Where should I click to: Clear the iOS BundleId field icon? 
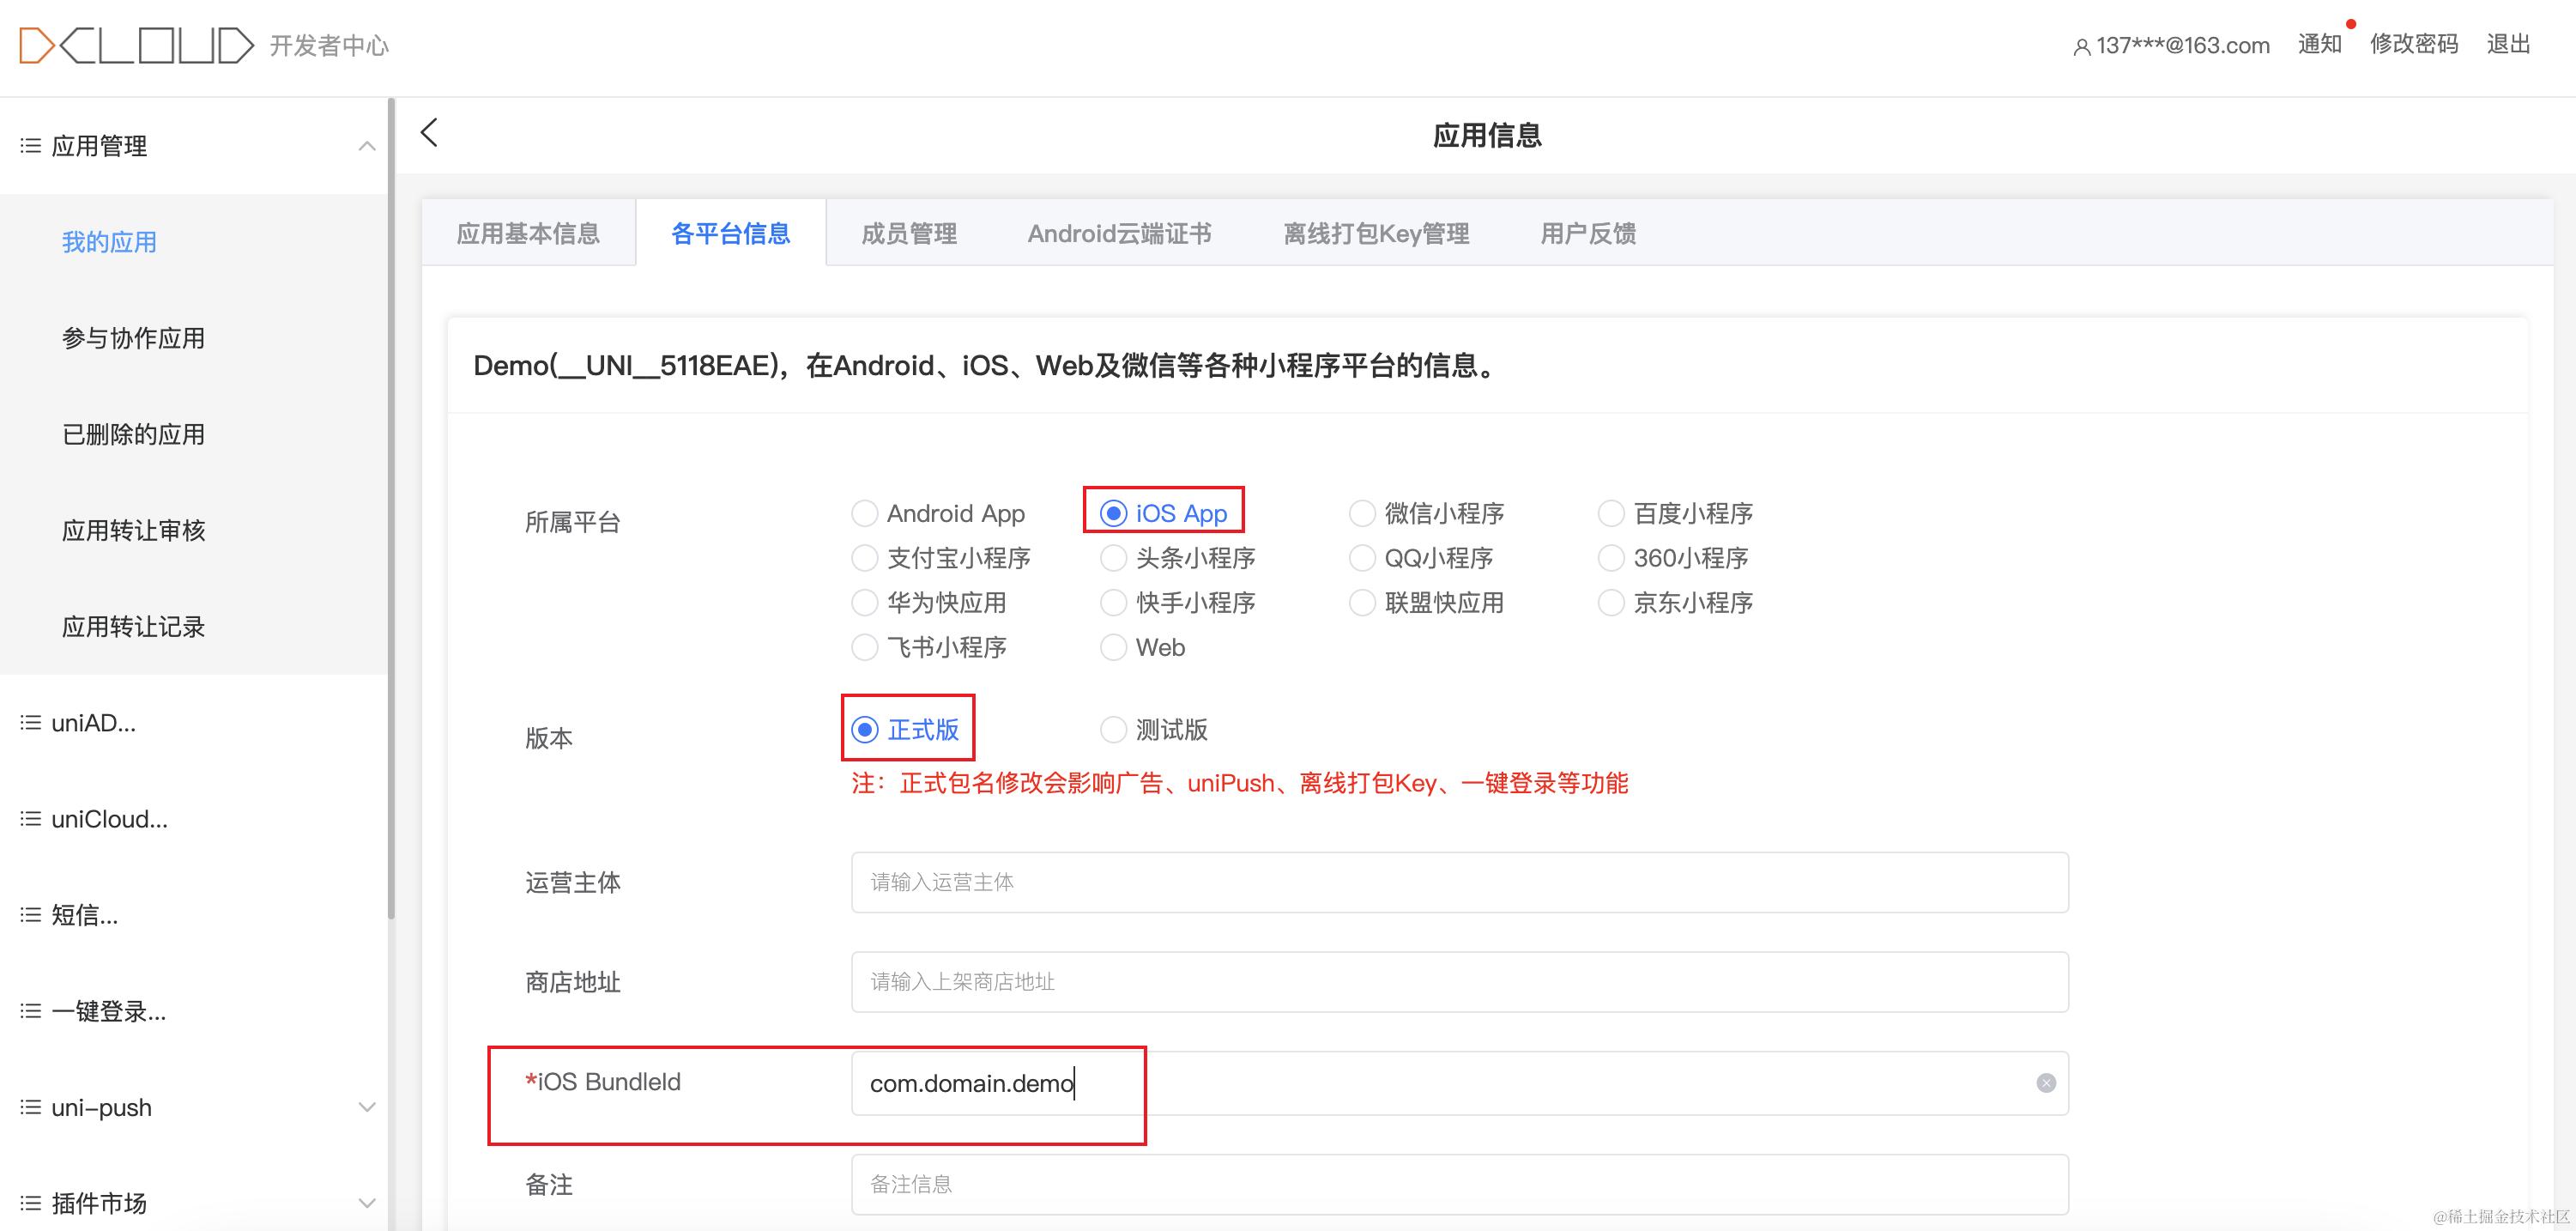[x=2046, y=1083]
